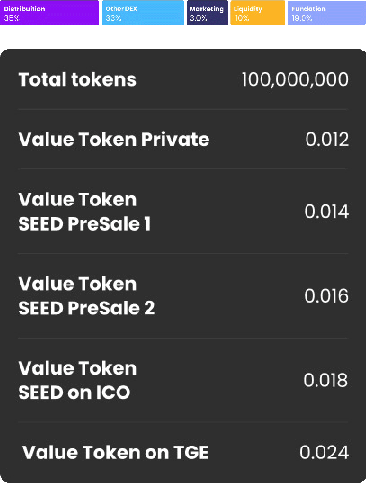The width and height of the screenshot is (366, 483).
Task: Select the blue OtherDEX 33% segment
Action: point(143,12)
